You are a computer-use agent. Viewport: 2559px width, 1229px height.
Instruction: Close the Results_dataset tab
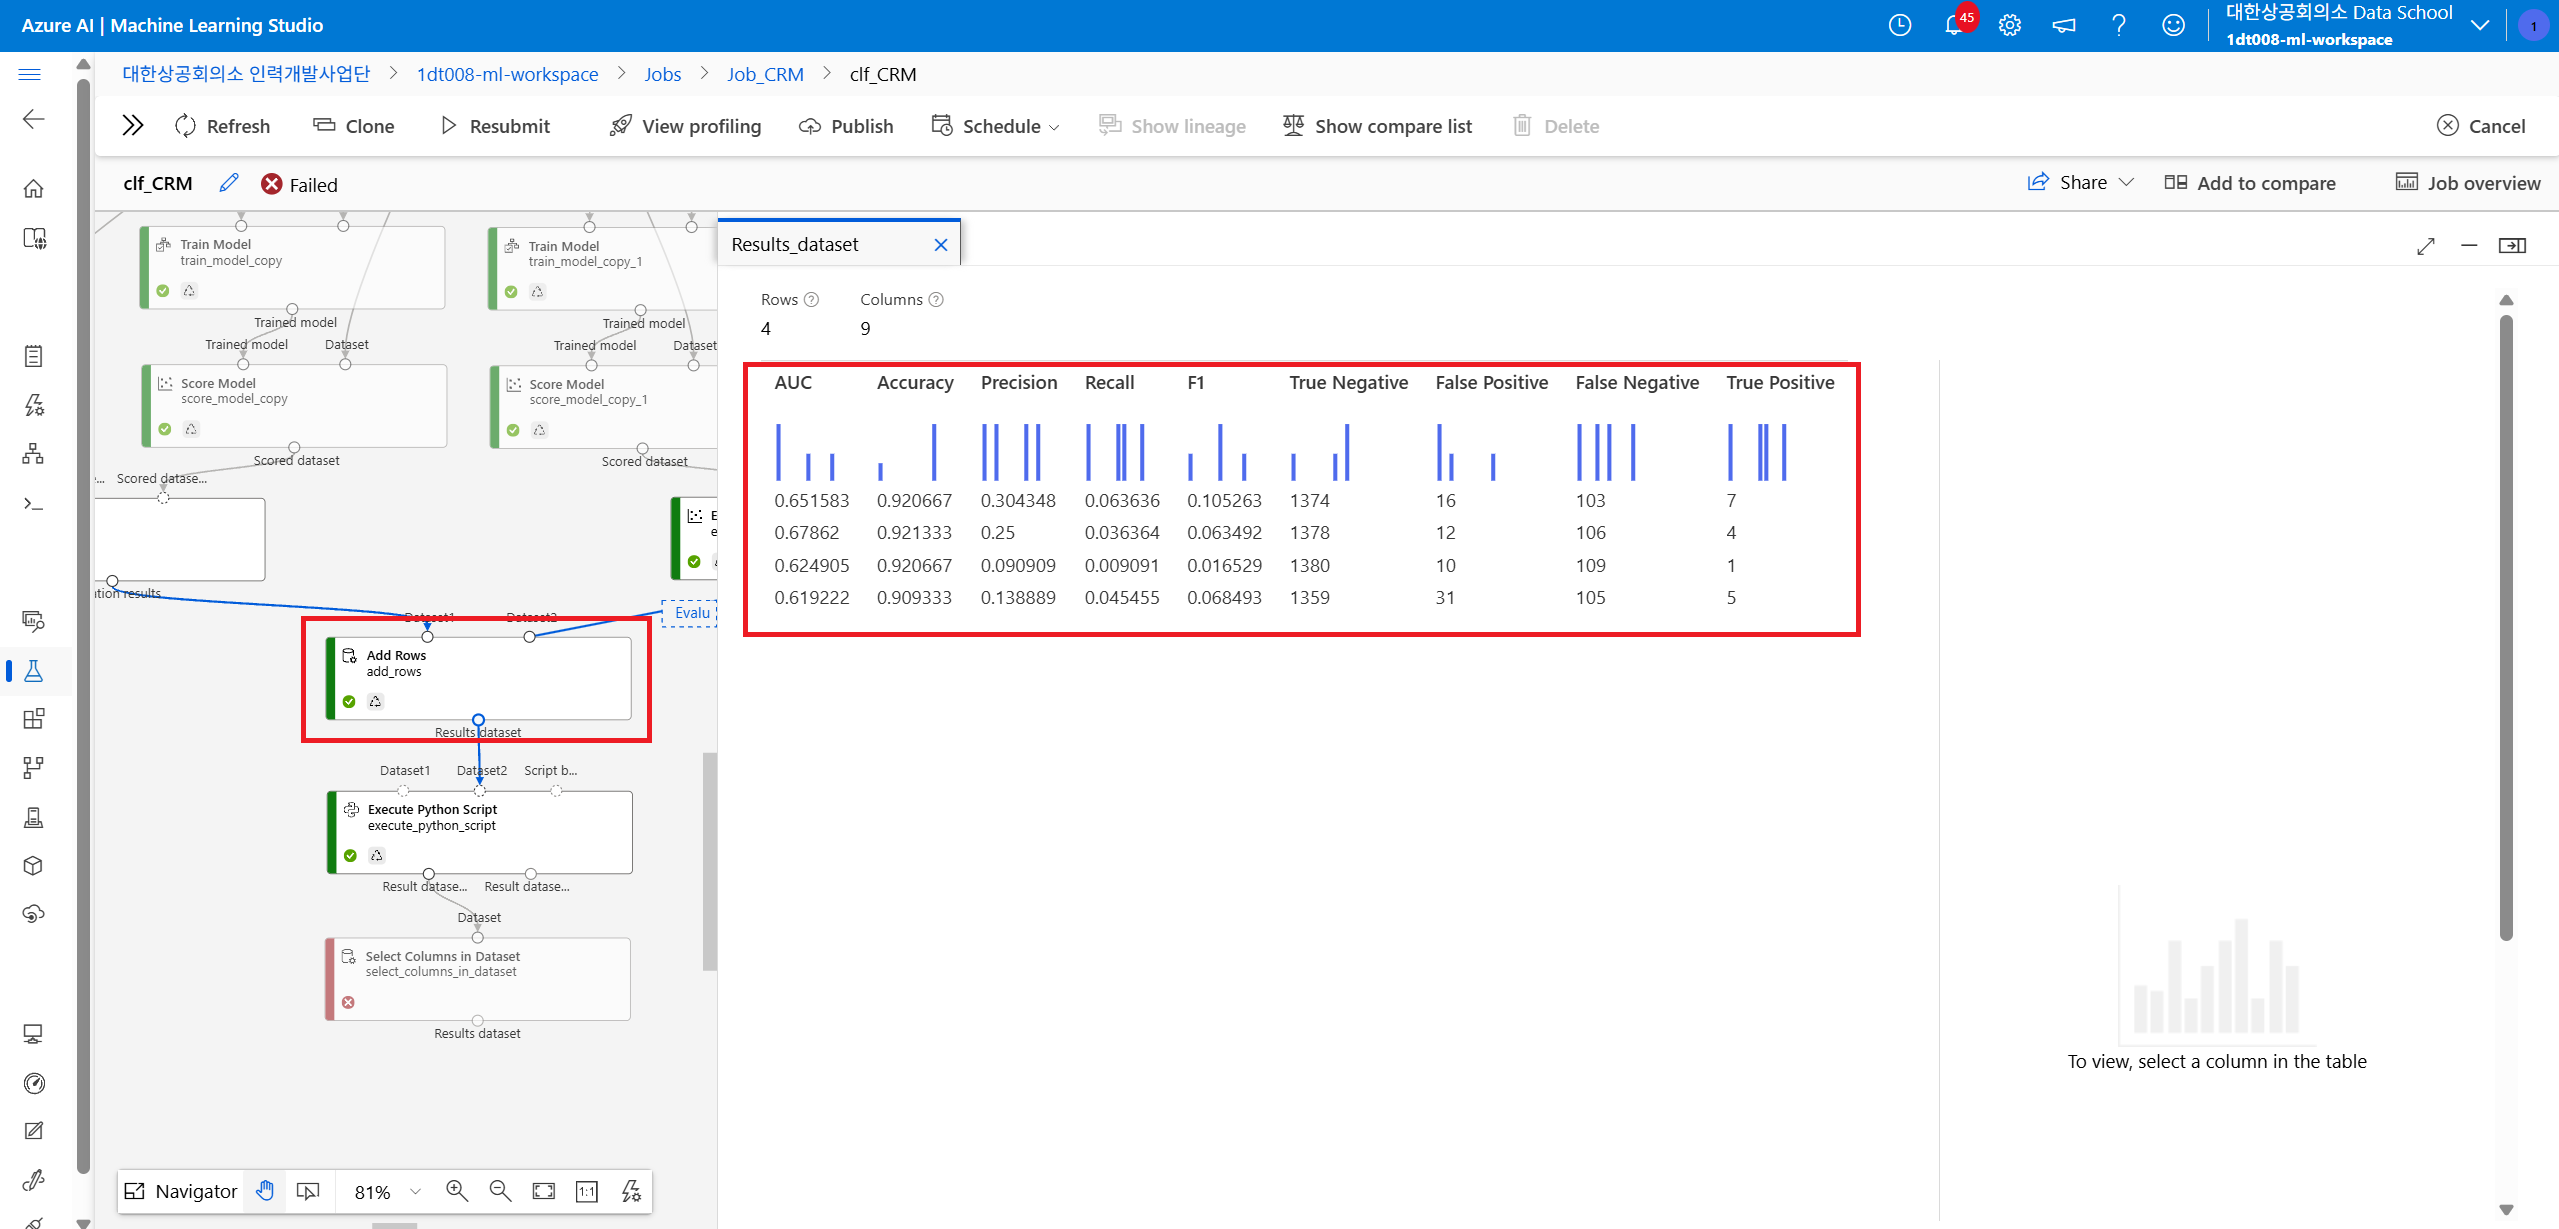tap(940, 244)
